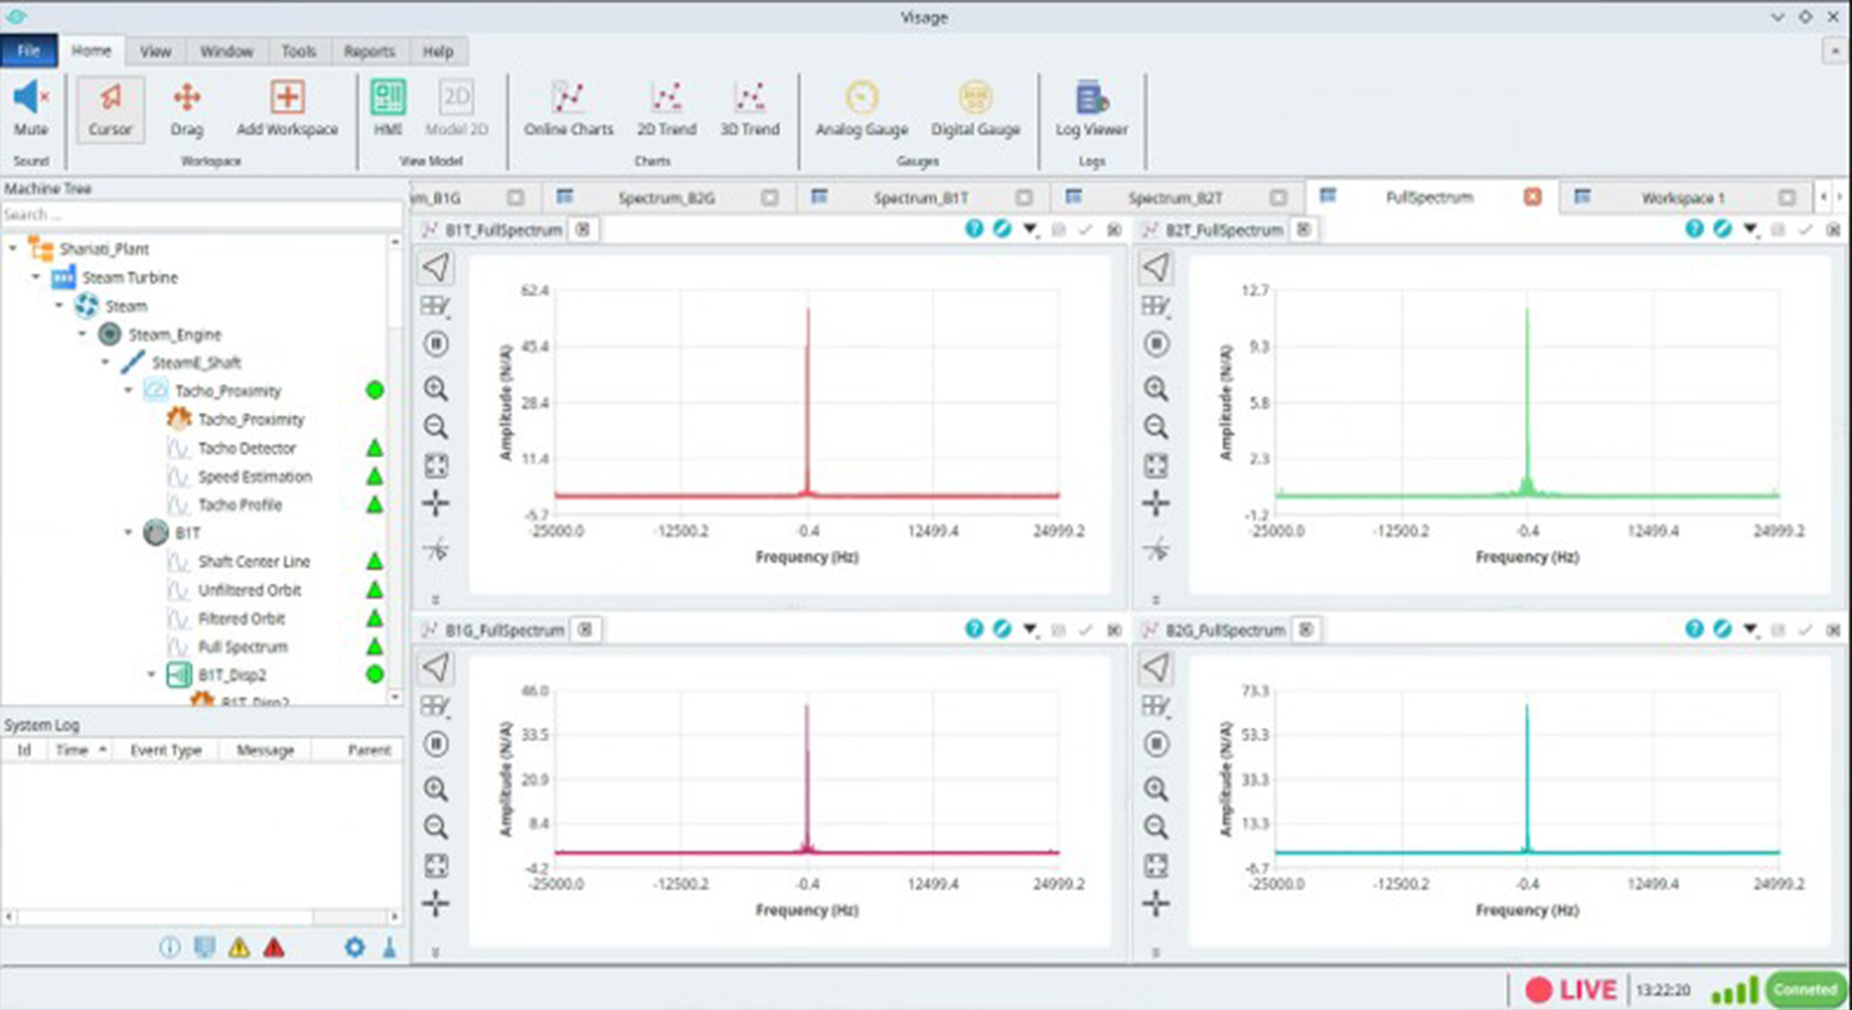Fit B1T_FullSpectrum chart to view
The width and height of the screenshot is (1852, 1010).
pos(436,466)
